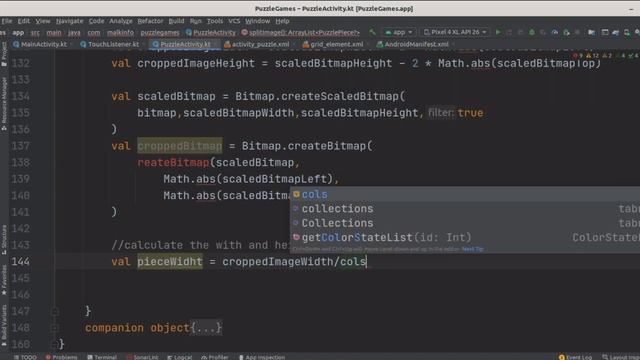
Task: Open the Profiler tool window
Action: pos(215,357)
